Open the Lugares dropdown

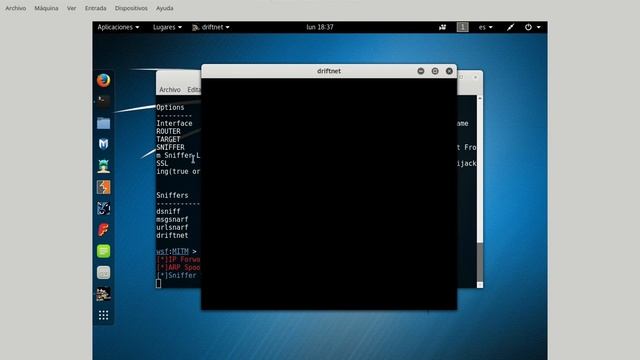click(167, 27)
